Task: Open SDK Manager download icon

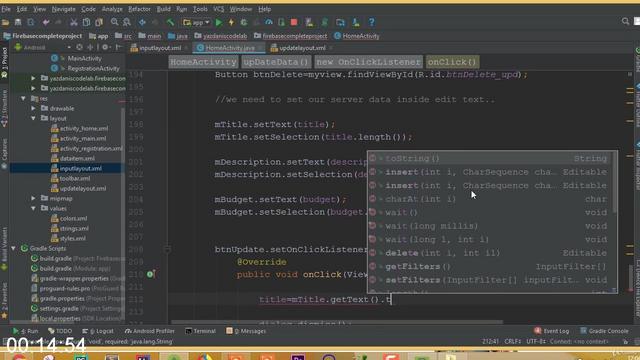Action: tap(356, 22)
